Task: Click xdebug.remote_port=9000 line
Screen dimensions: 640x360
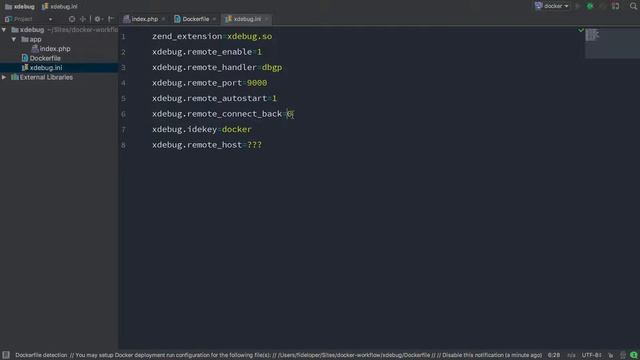Action: click(x=209, y=83)
